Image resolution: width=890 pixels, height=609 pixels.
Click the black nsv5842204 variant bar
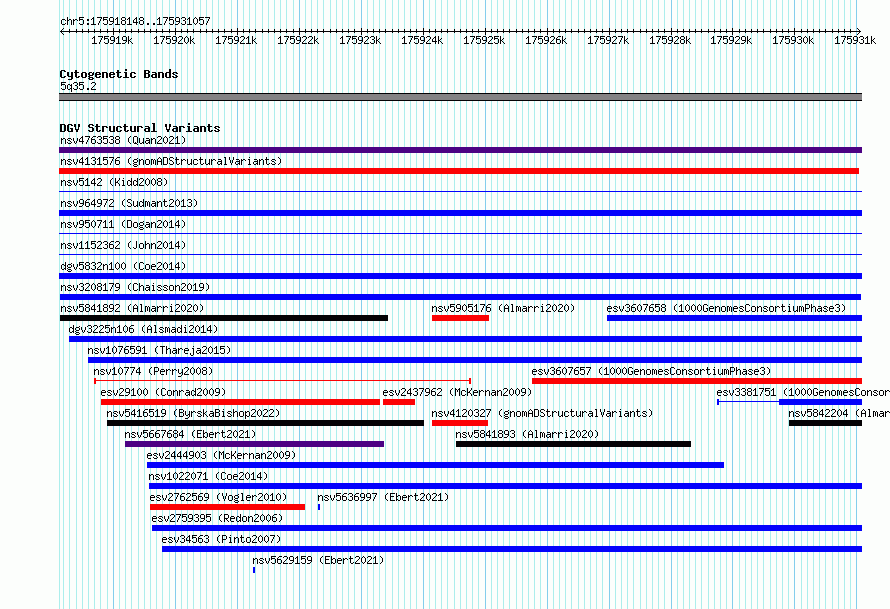point(825,423)
